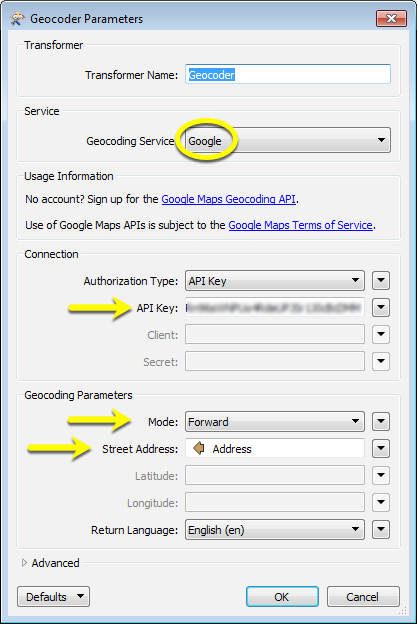Open the Return Language dropdown
The height and width of the screenshot is (624, 417).
pos(275,529)
